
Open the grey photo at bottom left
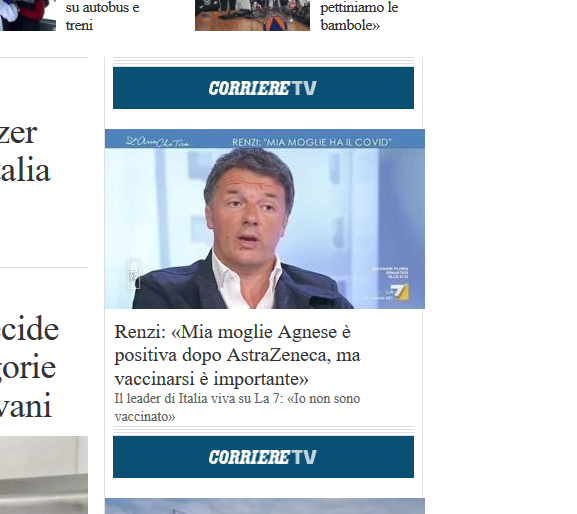point(44,475)
